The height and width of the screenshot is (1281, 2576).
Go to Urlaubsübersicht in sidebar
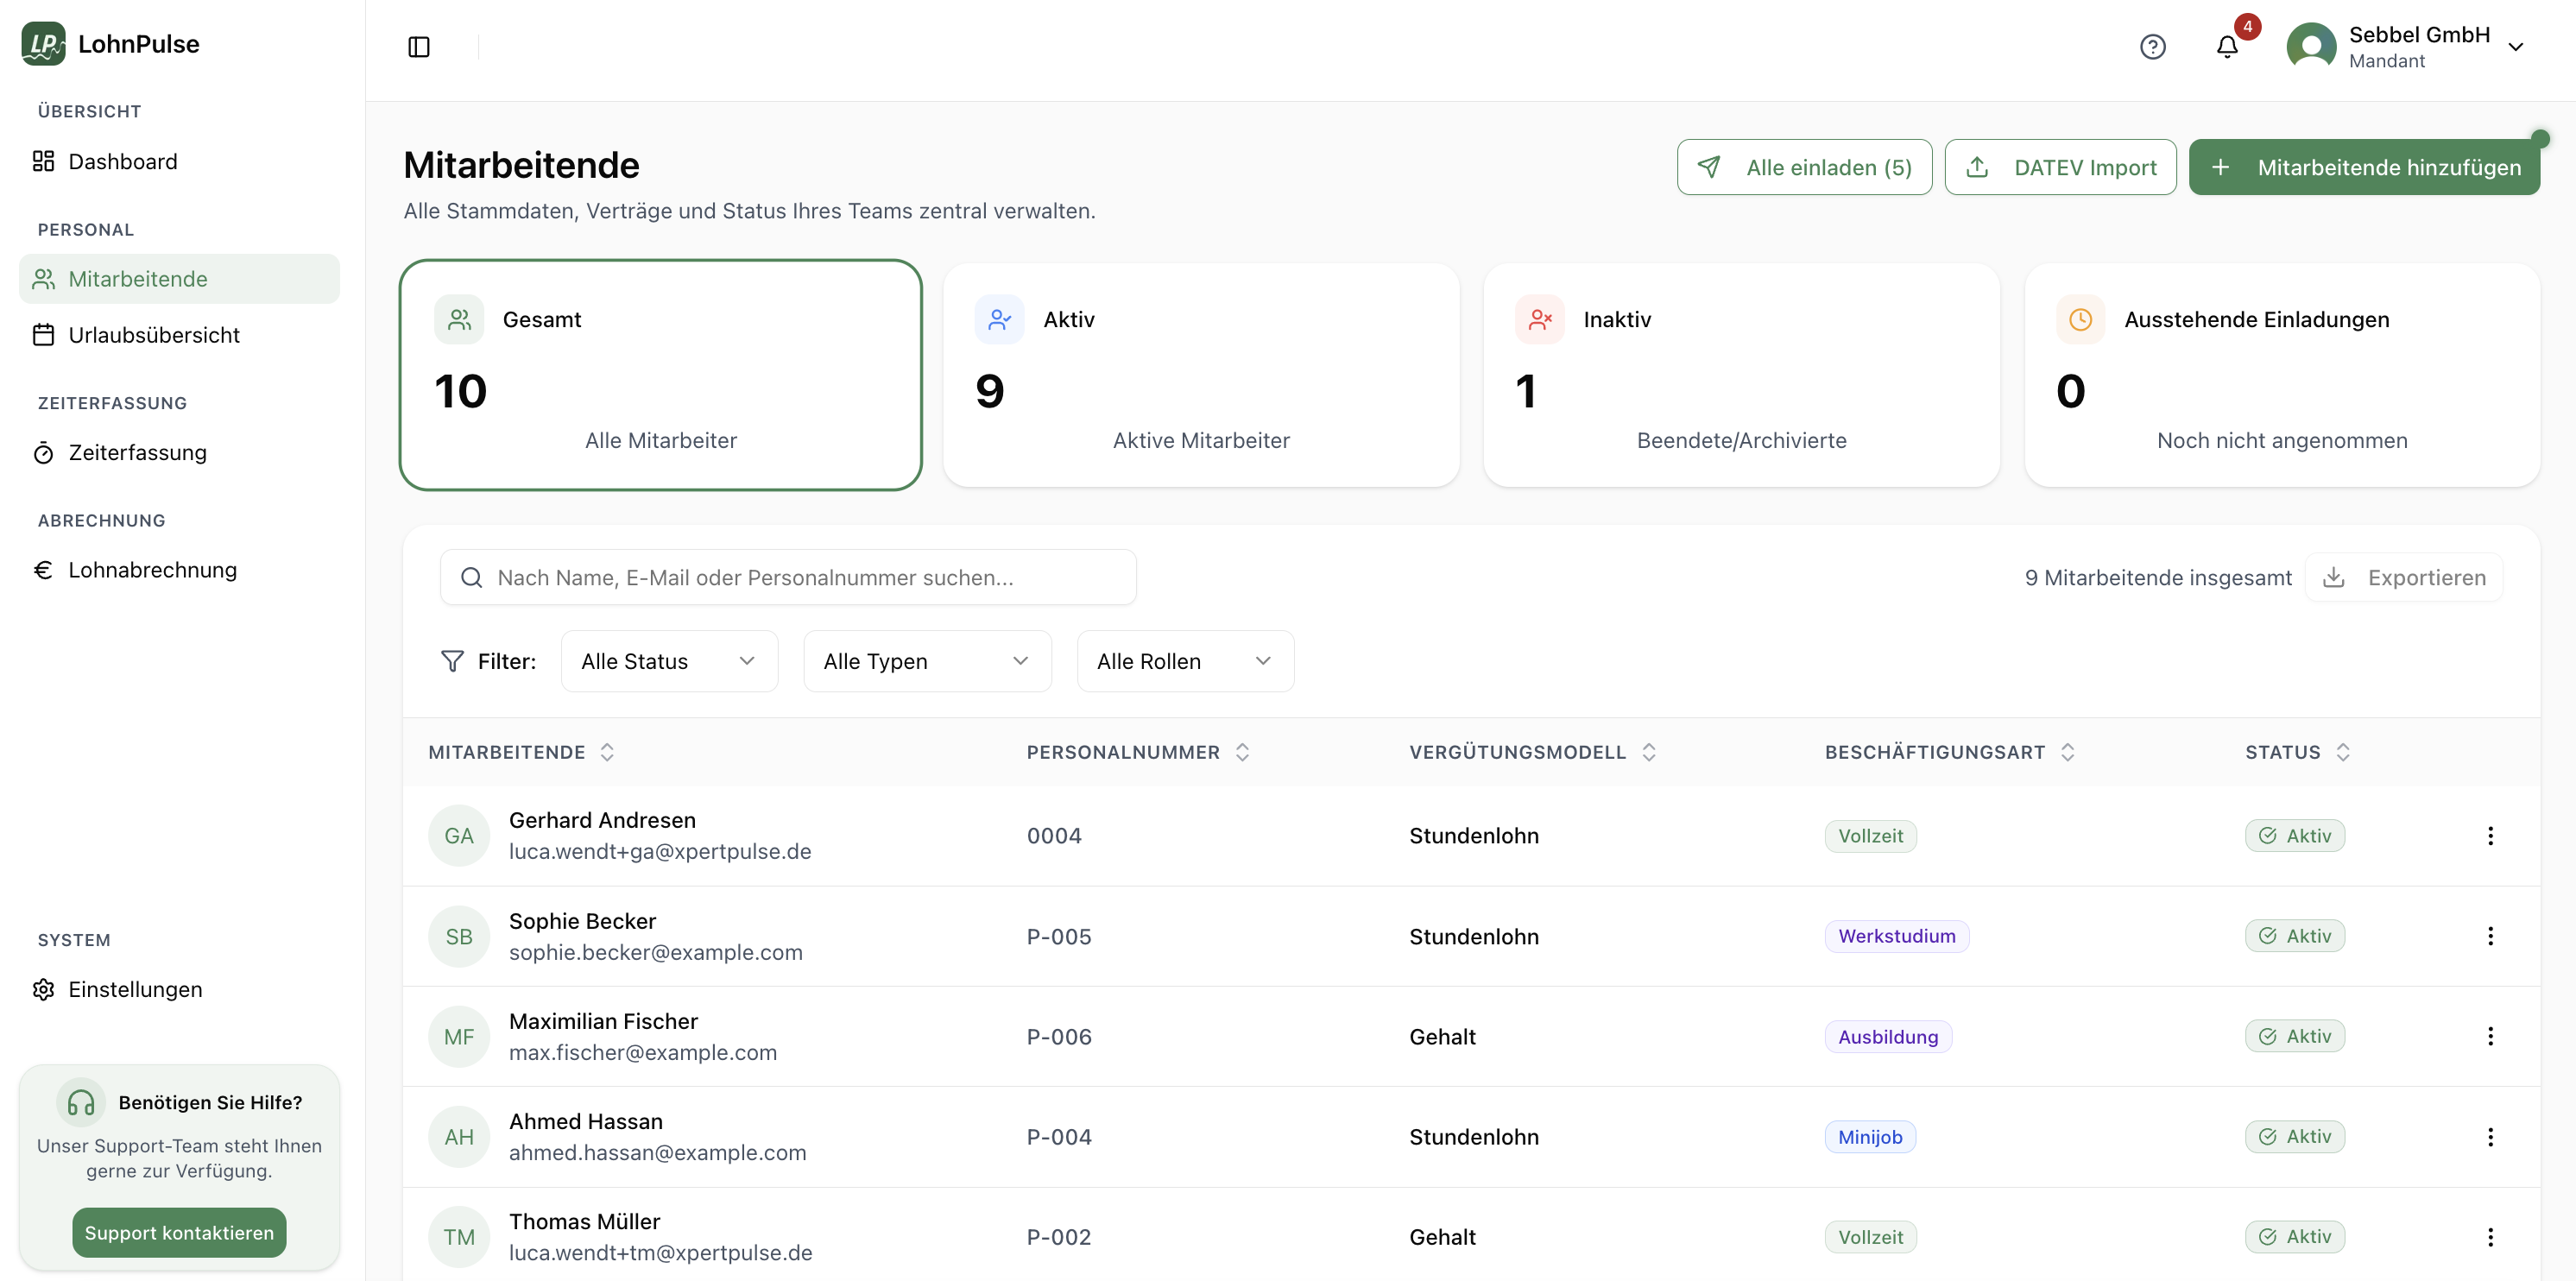(154, 335)
